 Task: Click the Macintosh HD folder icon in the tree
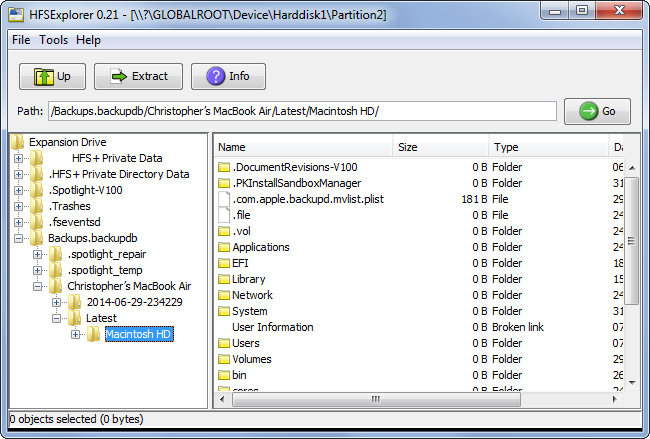pos(94,334)
